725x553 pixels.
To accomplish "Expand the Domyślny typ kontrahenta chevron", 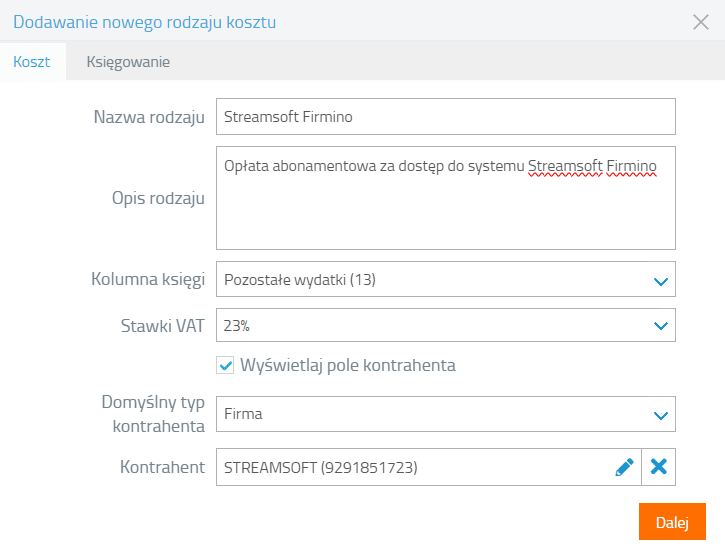I will (x=661, y=415).
